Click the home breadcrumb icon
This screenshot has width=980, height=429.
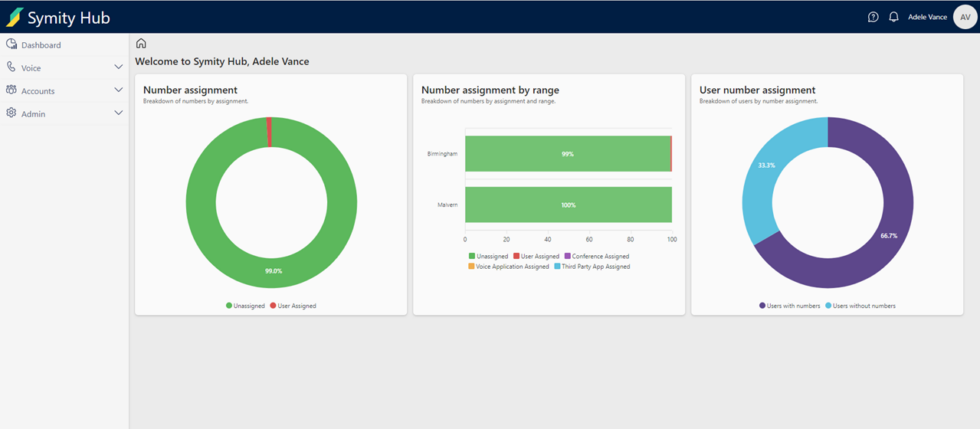[141, 44]
